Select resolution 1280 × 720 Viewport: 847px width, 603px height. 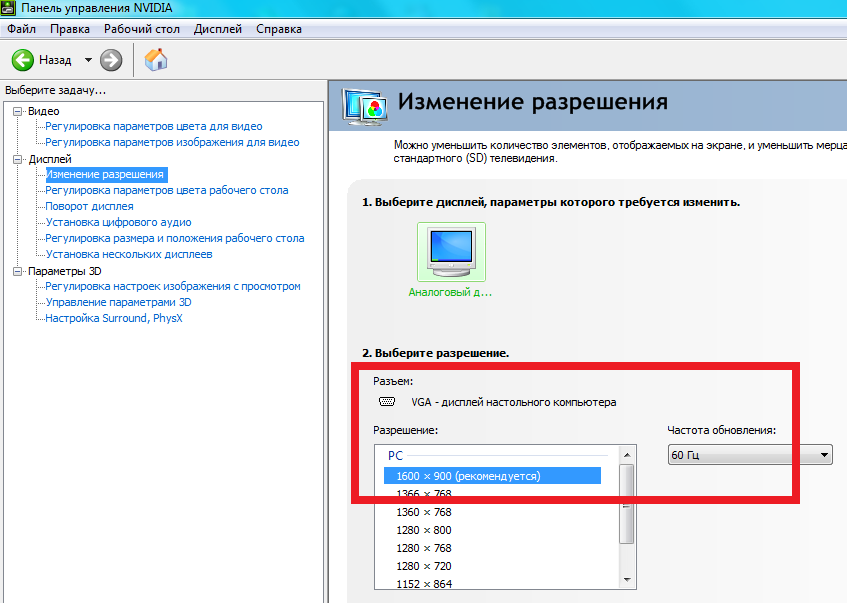click(x=424, y=566)
